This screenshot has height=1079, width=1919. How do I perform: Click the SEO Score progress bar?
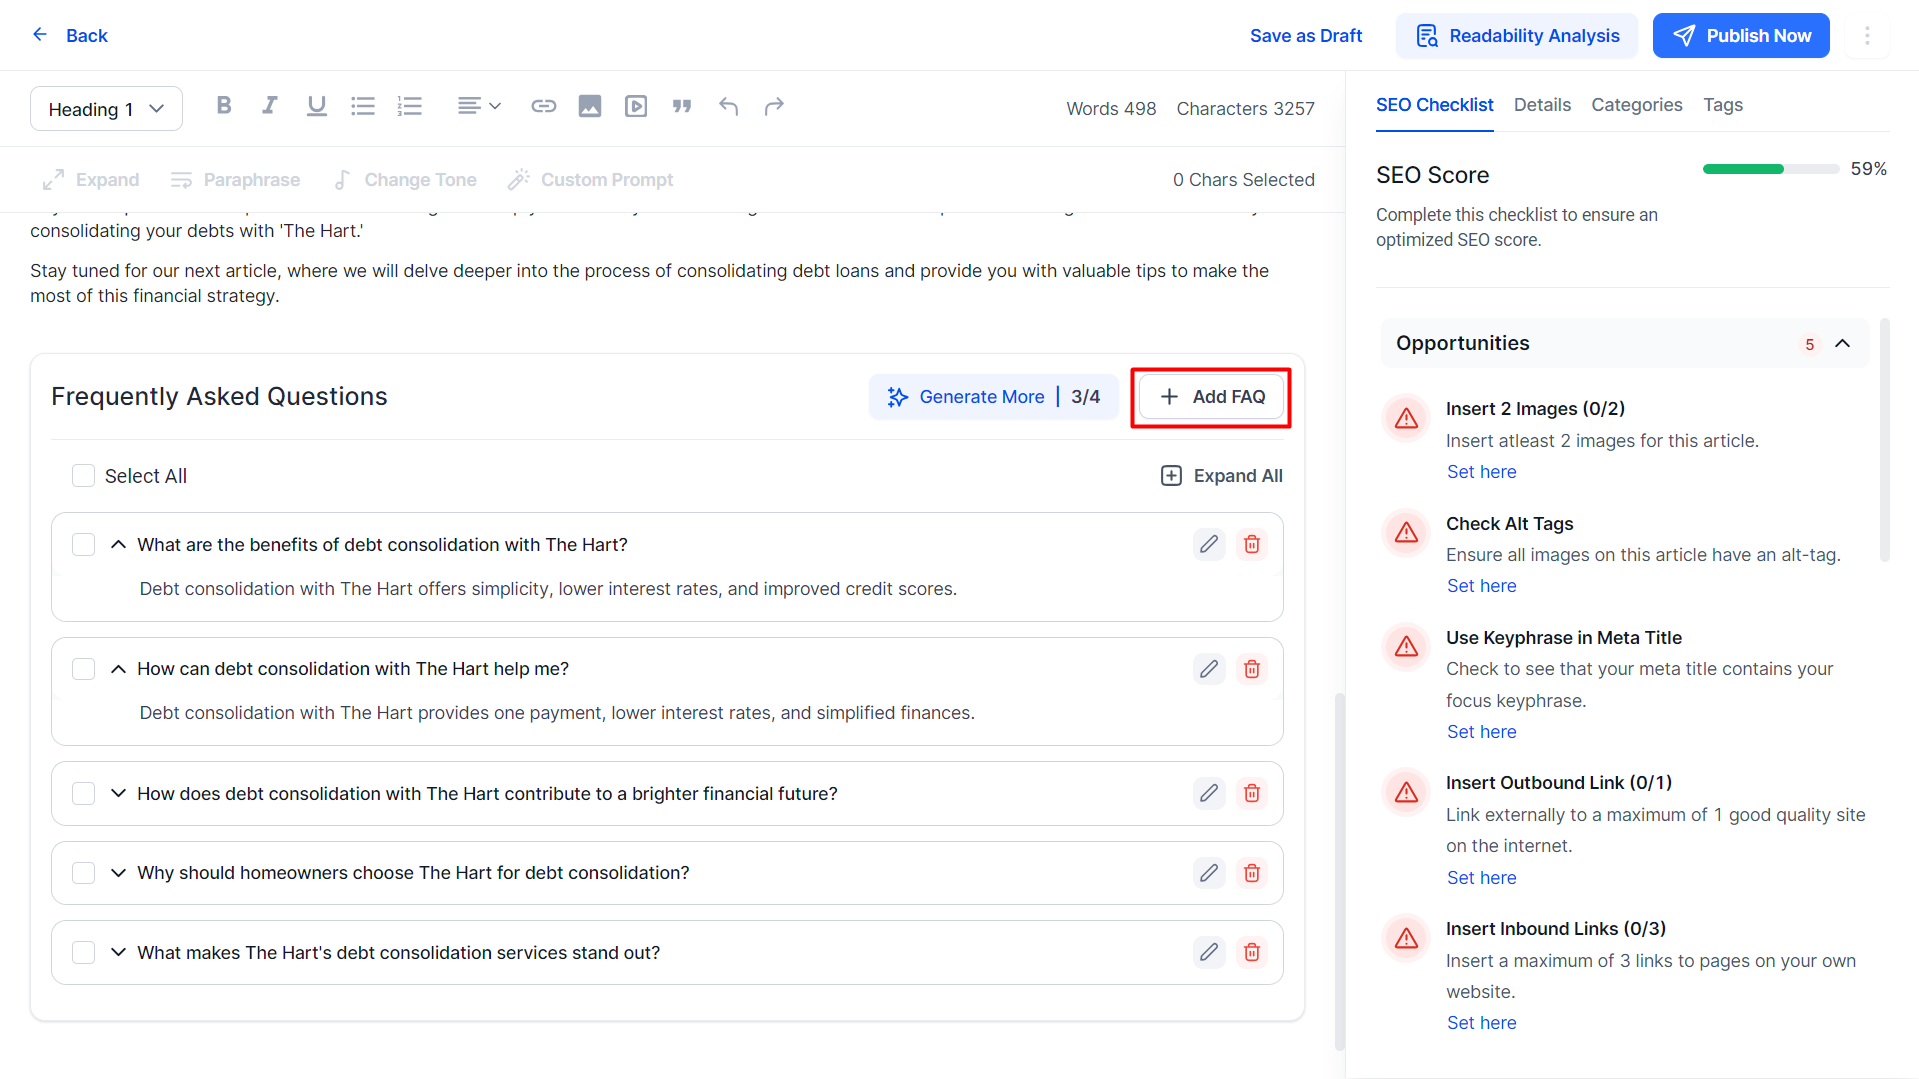[x=1771, y=169]
